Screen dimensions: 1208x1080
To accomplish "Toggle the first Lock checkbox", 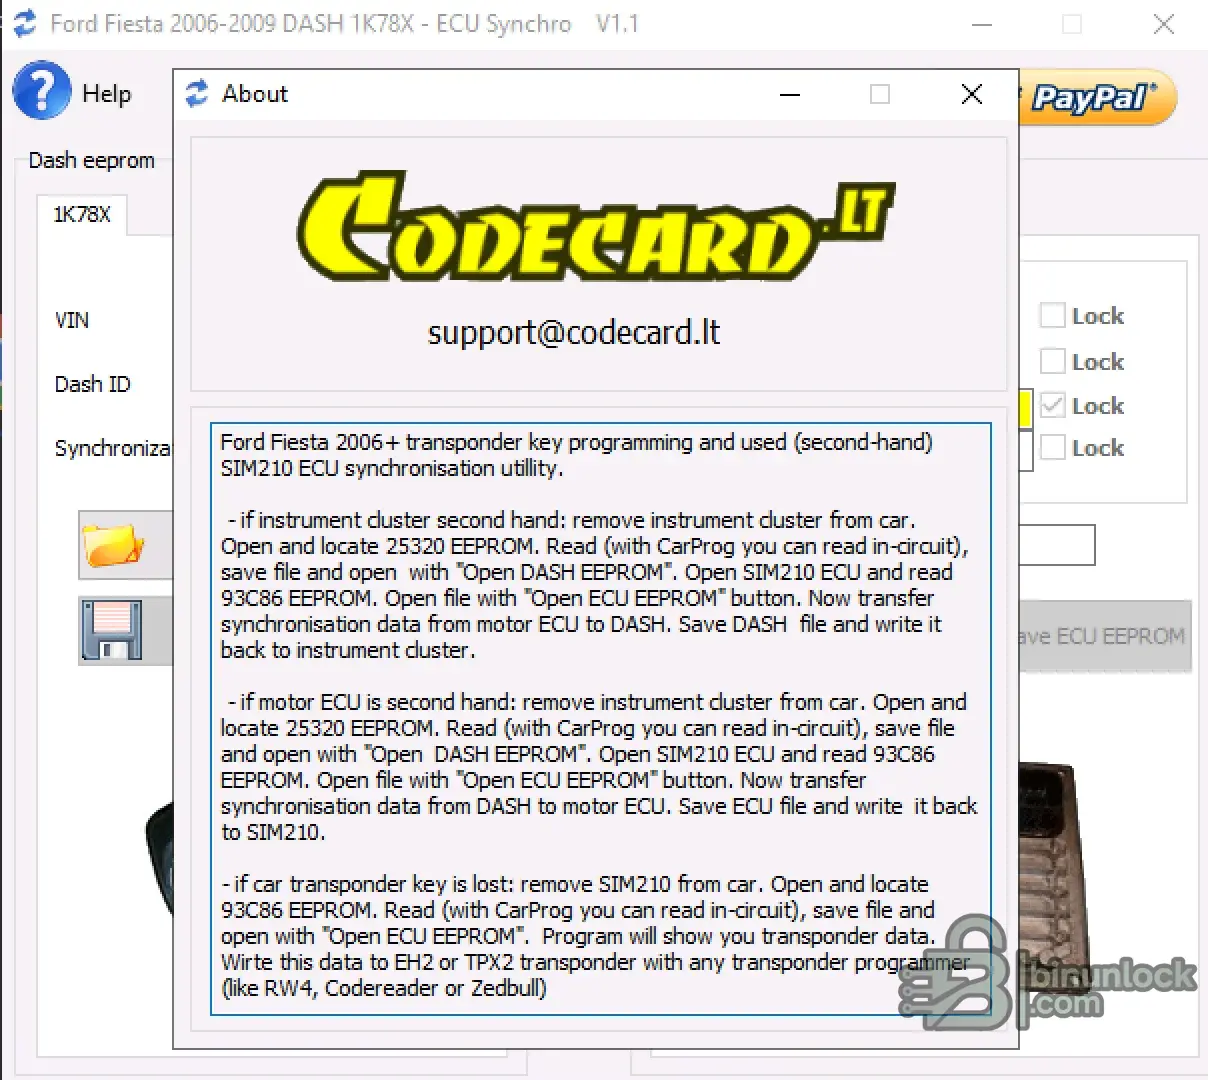I will (x=1052, y=316).
